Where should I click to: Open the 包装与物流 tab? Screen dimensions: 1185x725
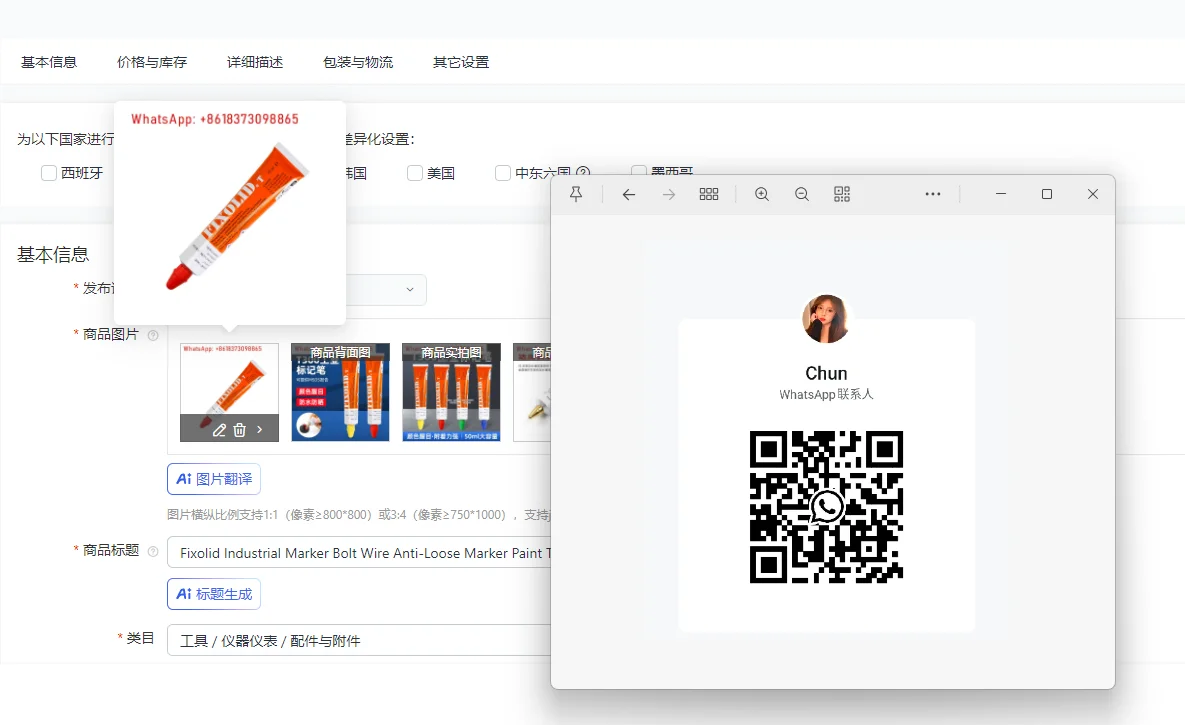(358, 62)
